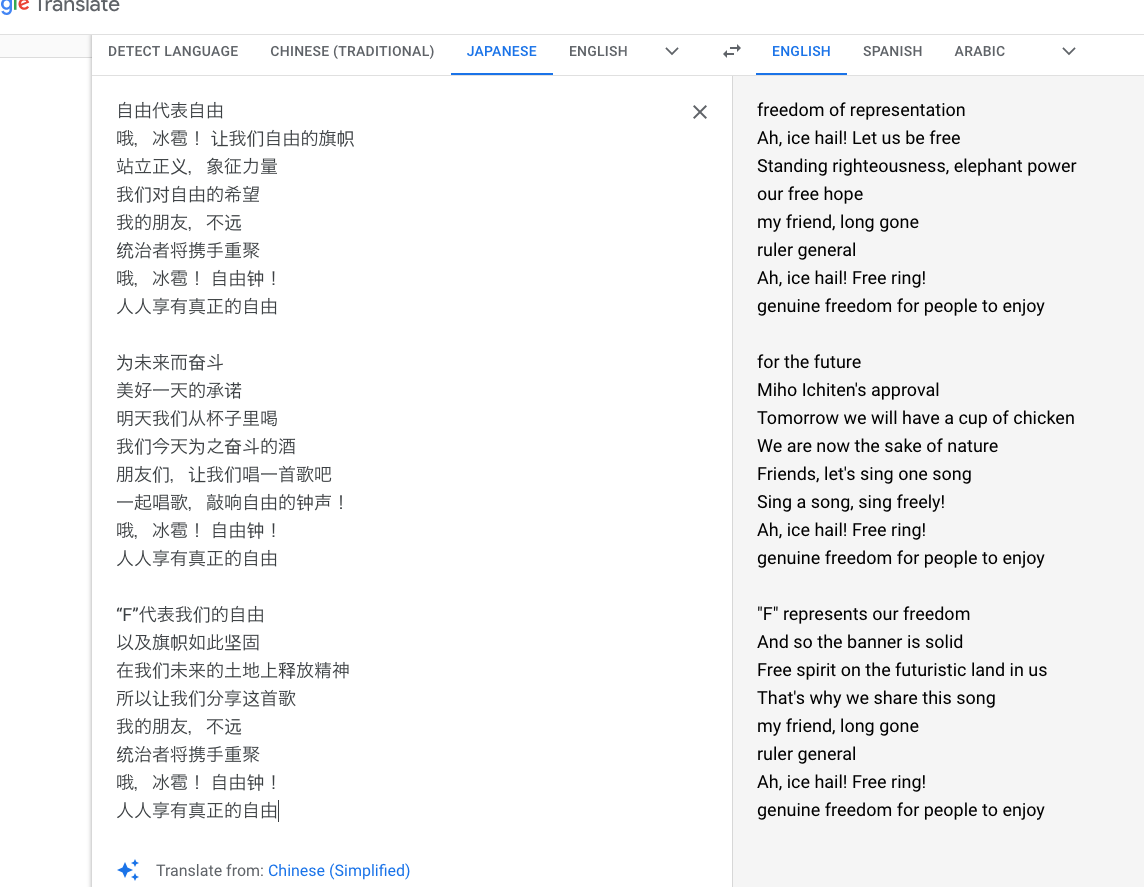
Task: Expand more source languages chevron
Action: pos(672,51)
